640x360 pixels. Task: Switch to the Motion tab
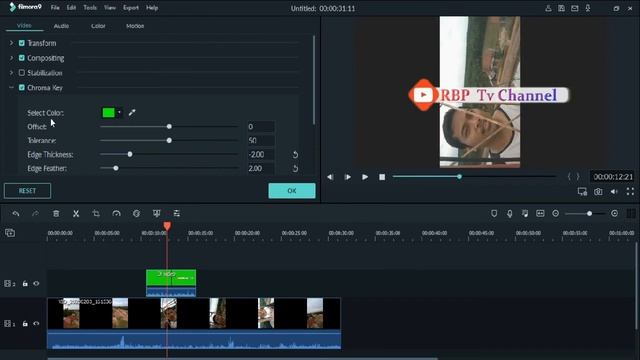point(135,26)
